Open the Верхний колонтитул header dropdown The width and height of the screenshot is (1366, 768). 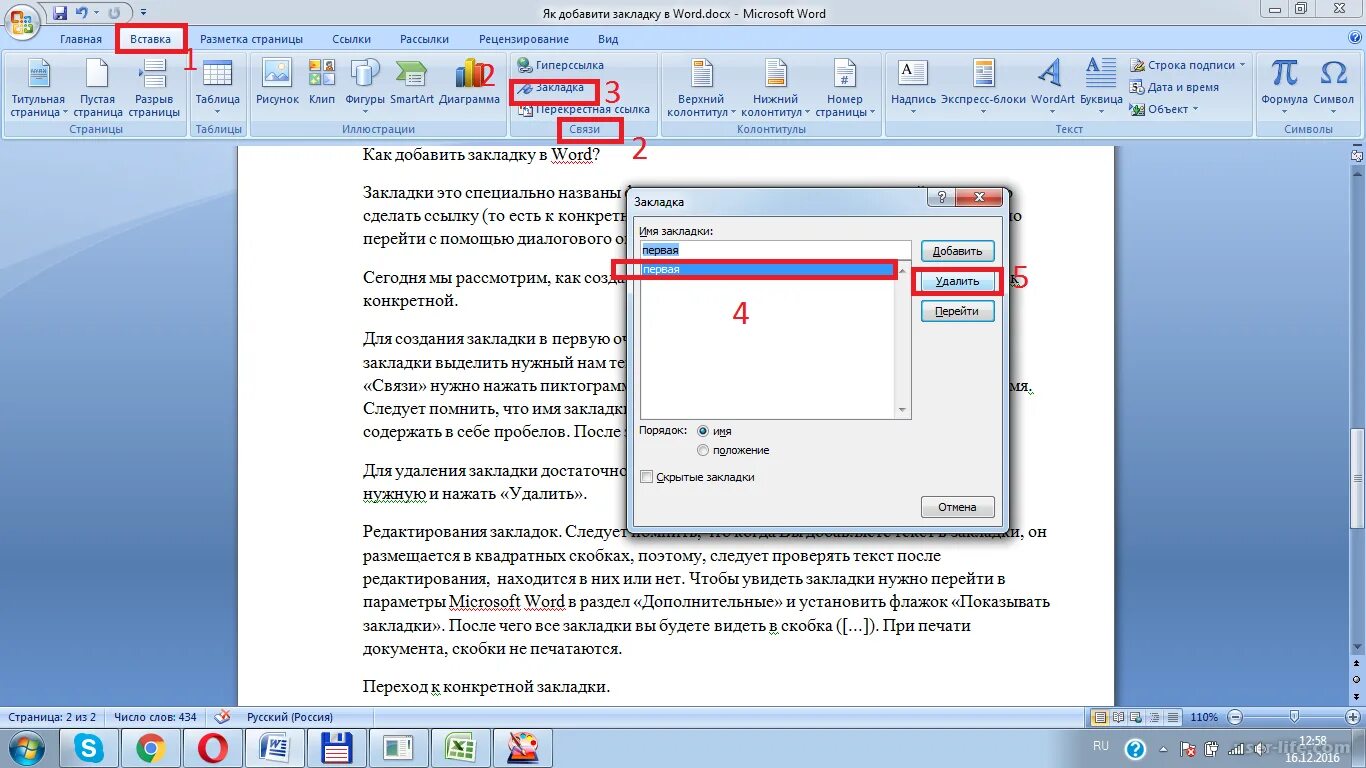point(701,89)
